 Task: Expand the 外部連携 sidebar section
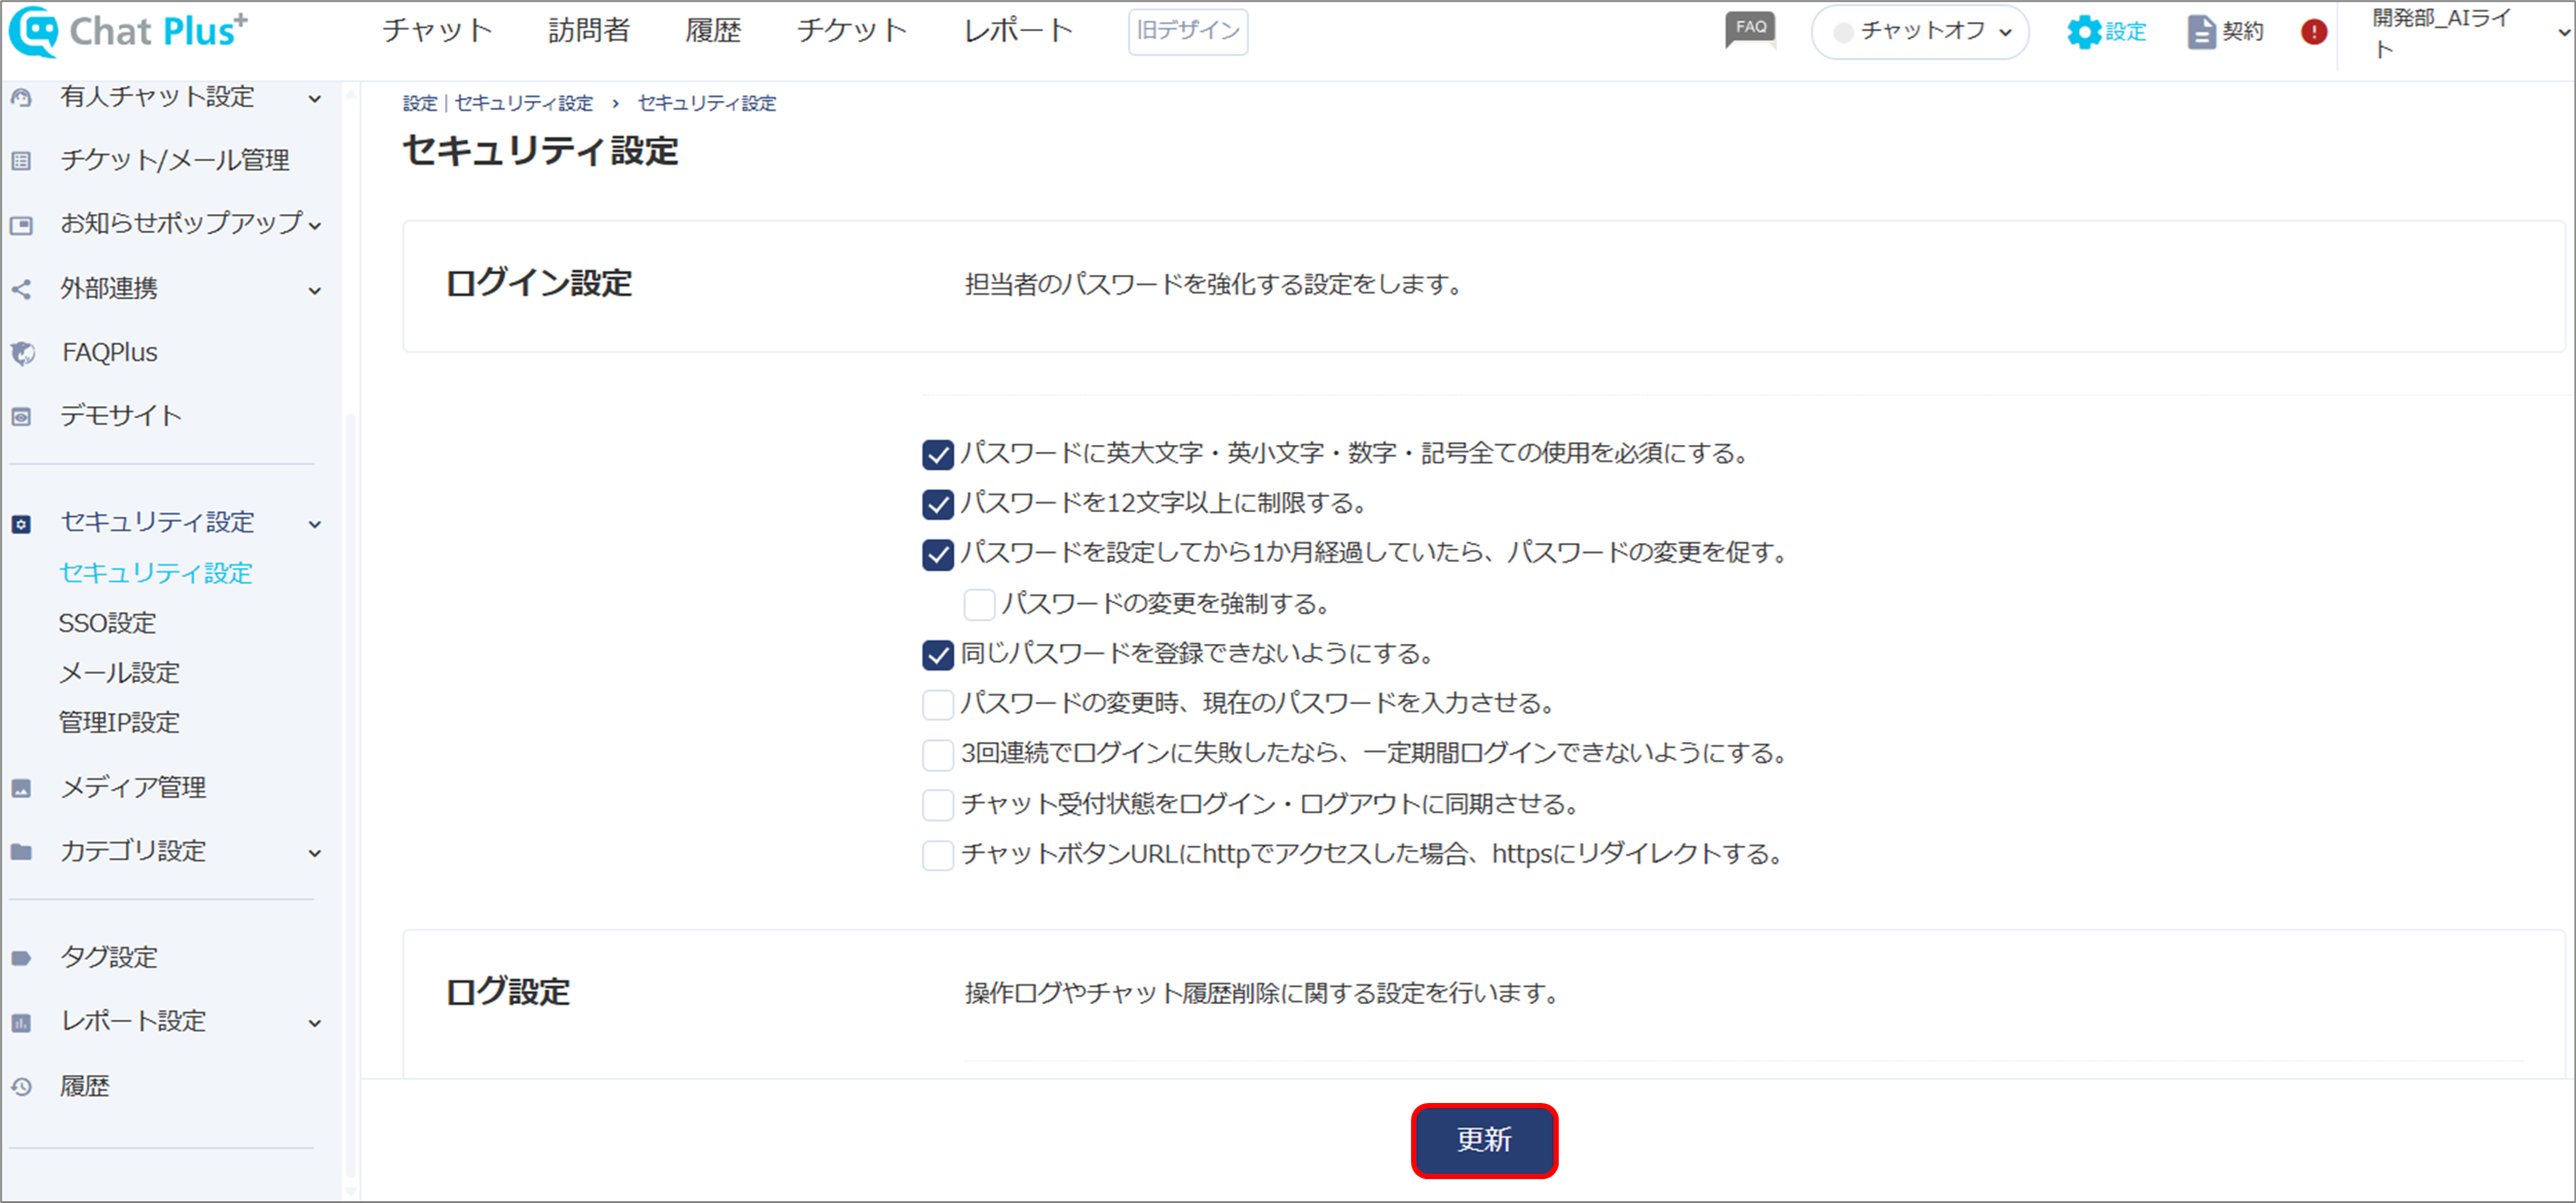tap(315, 290)
